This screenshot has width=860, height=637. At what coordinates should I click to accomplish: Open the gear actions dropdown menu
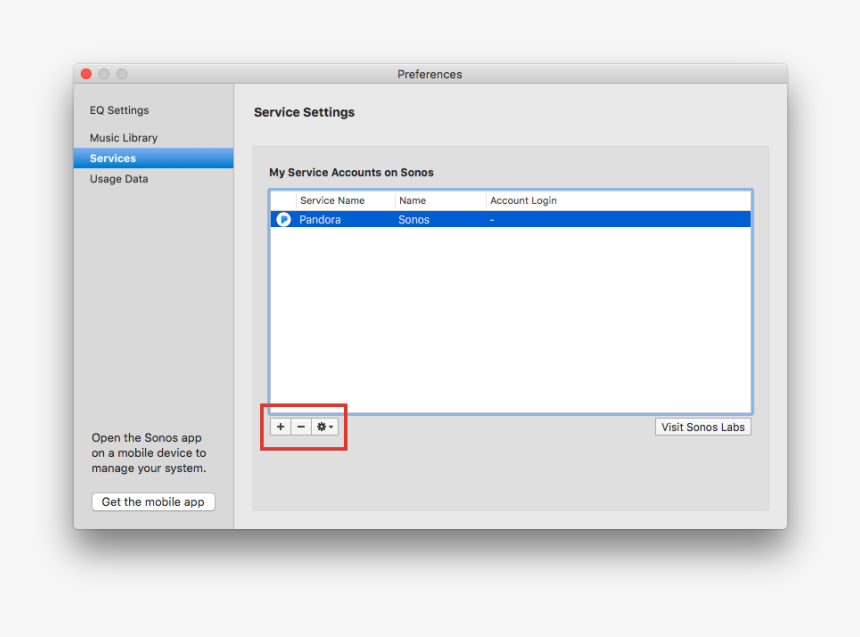tap(325, 427)
